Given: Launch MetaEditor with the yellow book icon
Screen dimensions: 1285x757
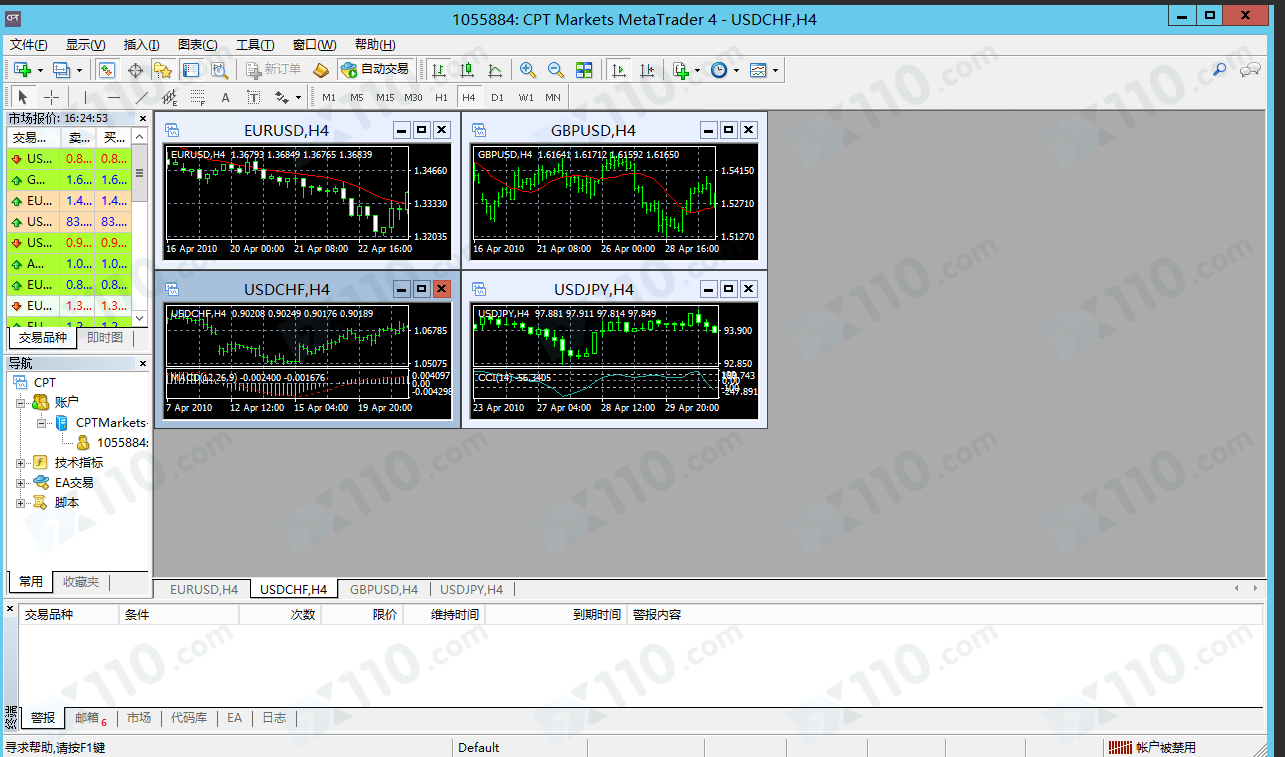Looking at the screenshot, I should click(x=321, y=70).
